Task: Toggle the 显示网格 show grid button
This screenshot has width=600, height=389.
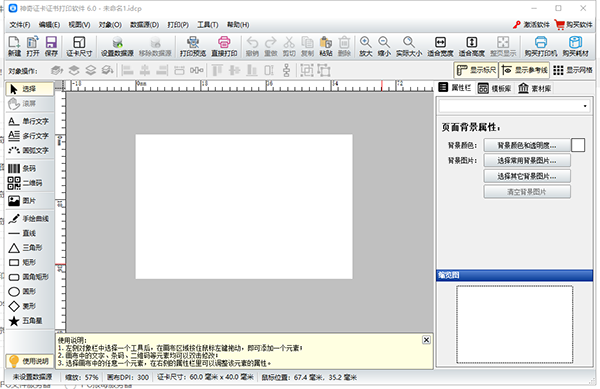Action: pyautogui.click(x=572, y=70)
